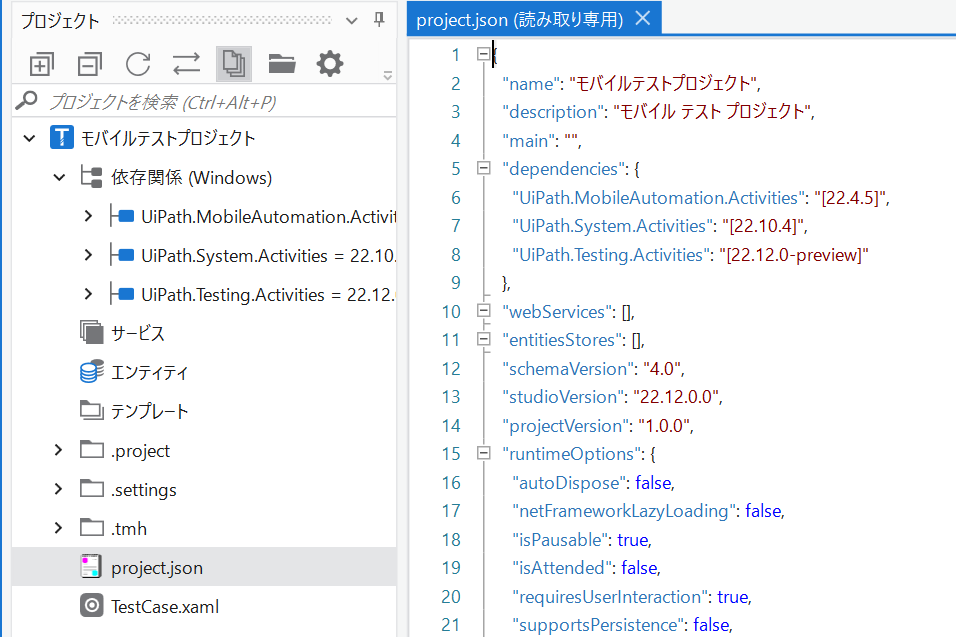The width and height of the screenshot is (956, 637).
Task: Select the .settings folder icon
Action: [x=91, y=489]
